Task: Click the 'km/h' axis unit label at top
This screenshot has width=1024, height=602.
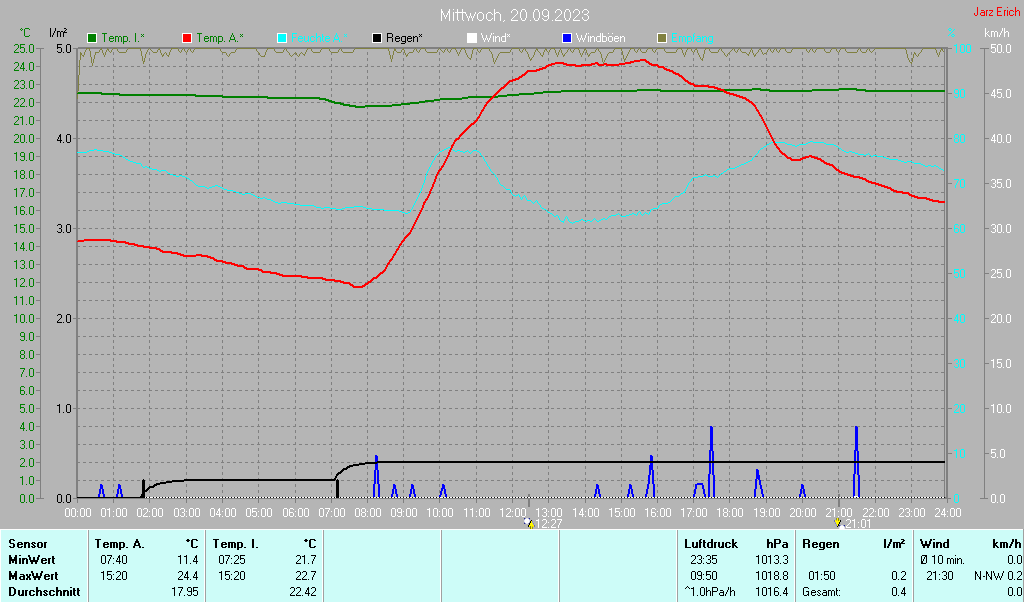Action: coord(997,33)
